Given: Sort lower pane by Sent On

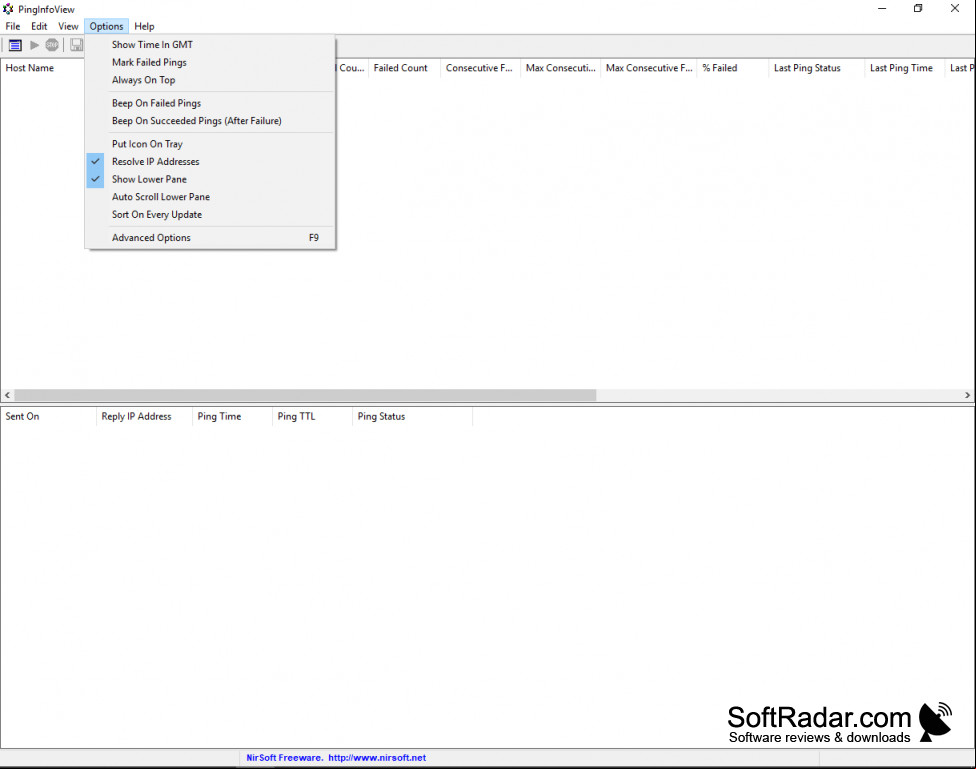Looking at the screenshot, I should pos(49,417).
